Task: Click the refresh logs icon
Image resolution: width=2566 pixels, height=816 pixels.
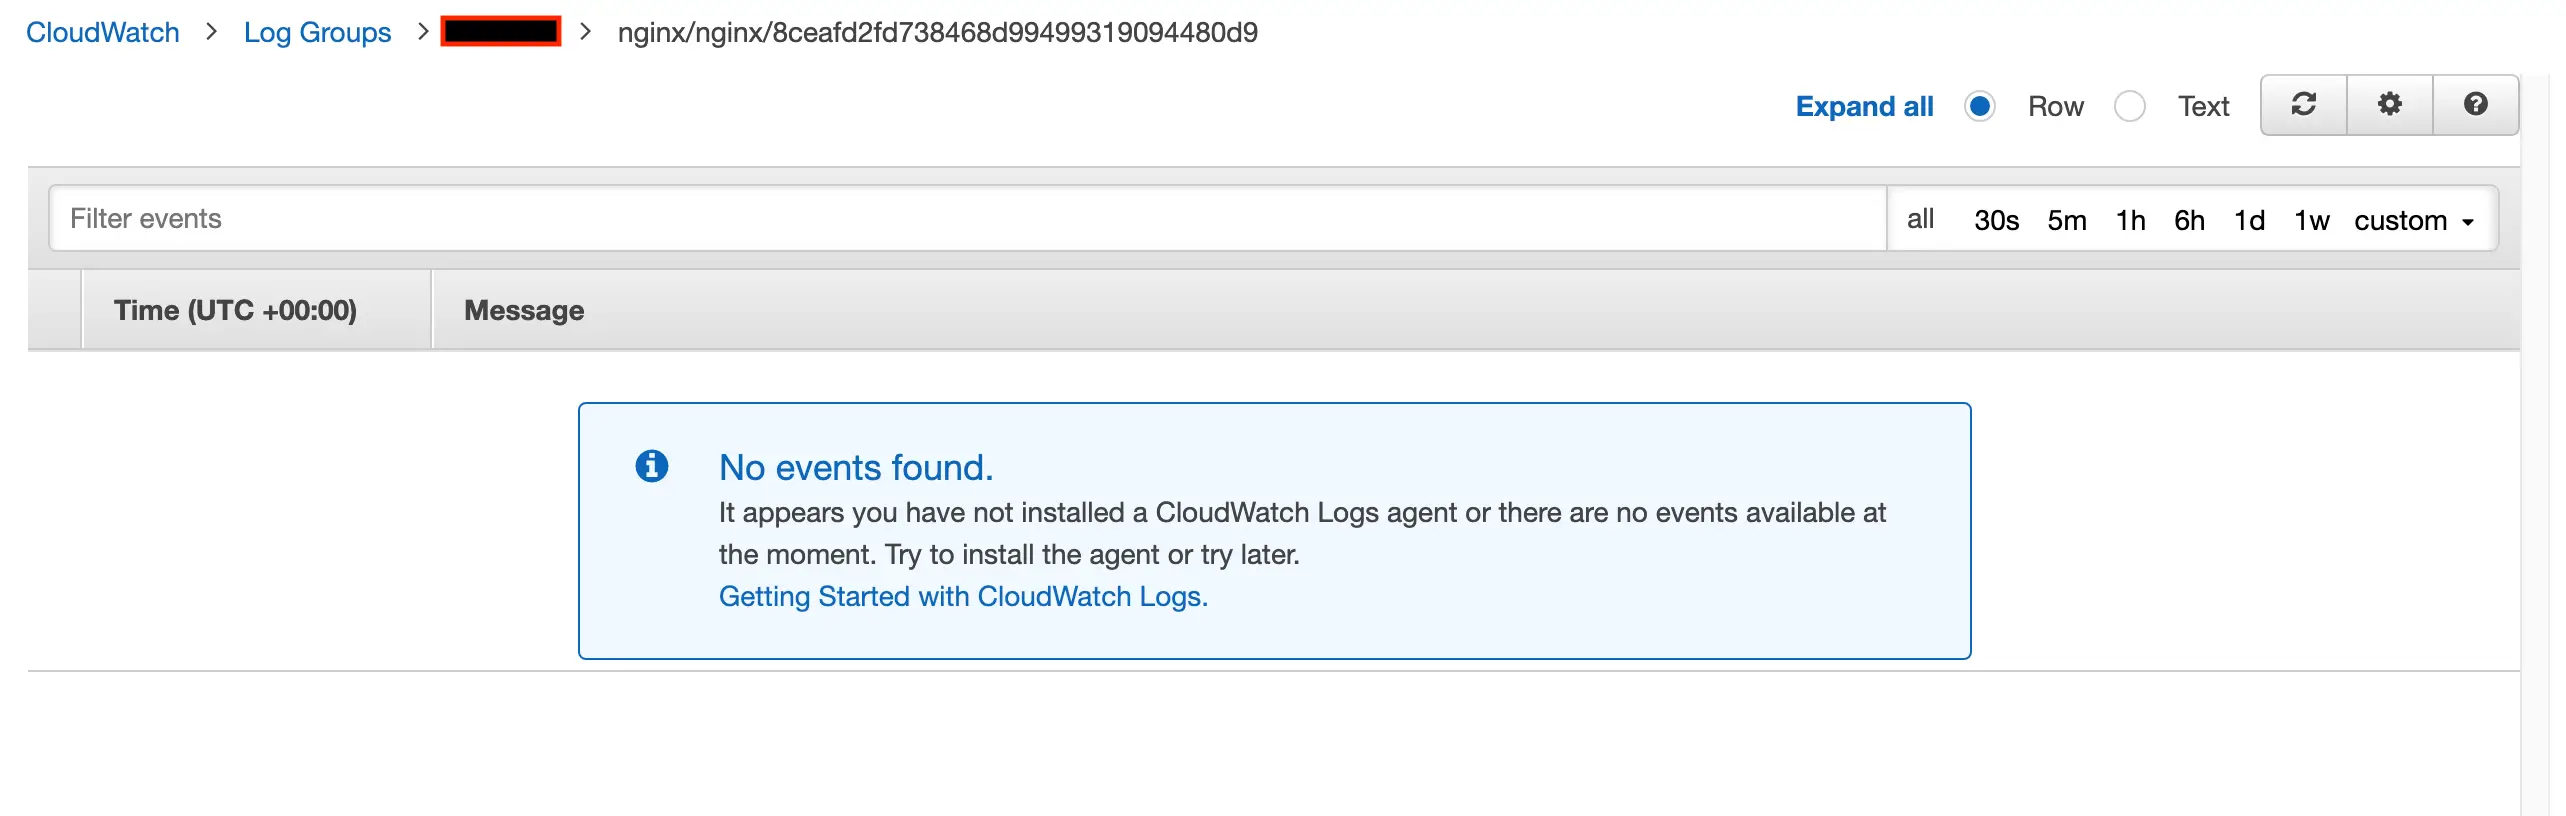Action: 2303,105
